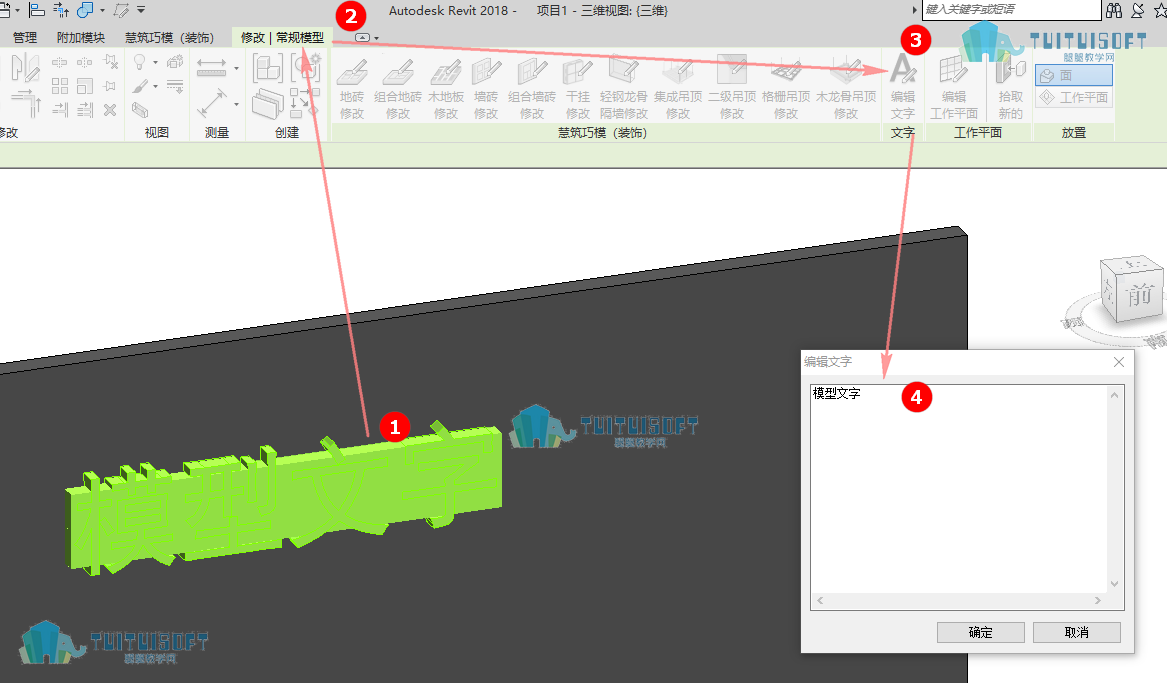Select the 修改 | 常规模型 tab
This screenshot has width=1167, height=683.
click(282, 37)
